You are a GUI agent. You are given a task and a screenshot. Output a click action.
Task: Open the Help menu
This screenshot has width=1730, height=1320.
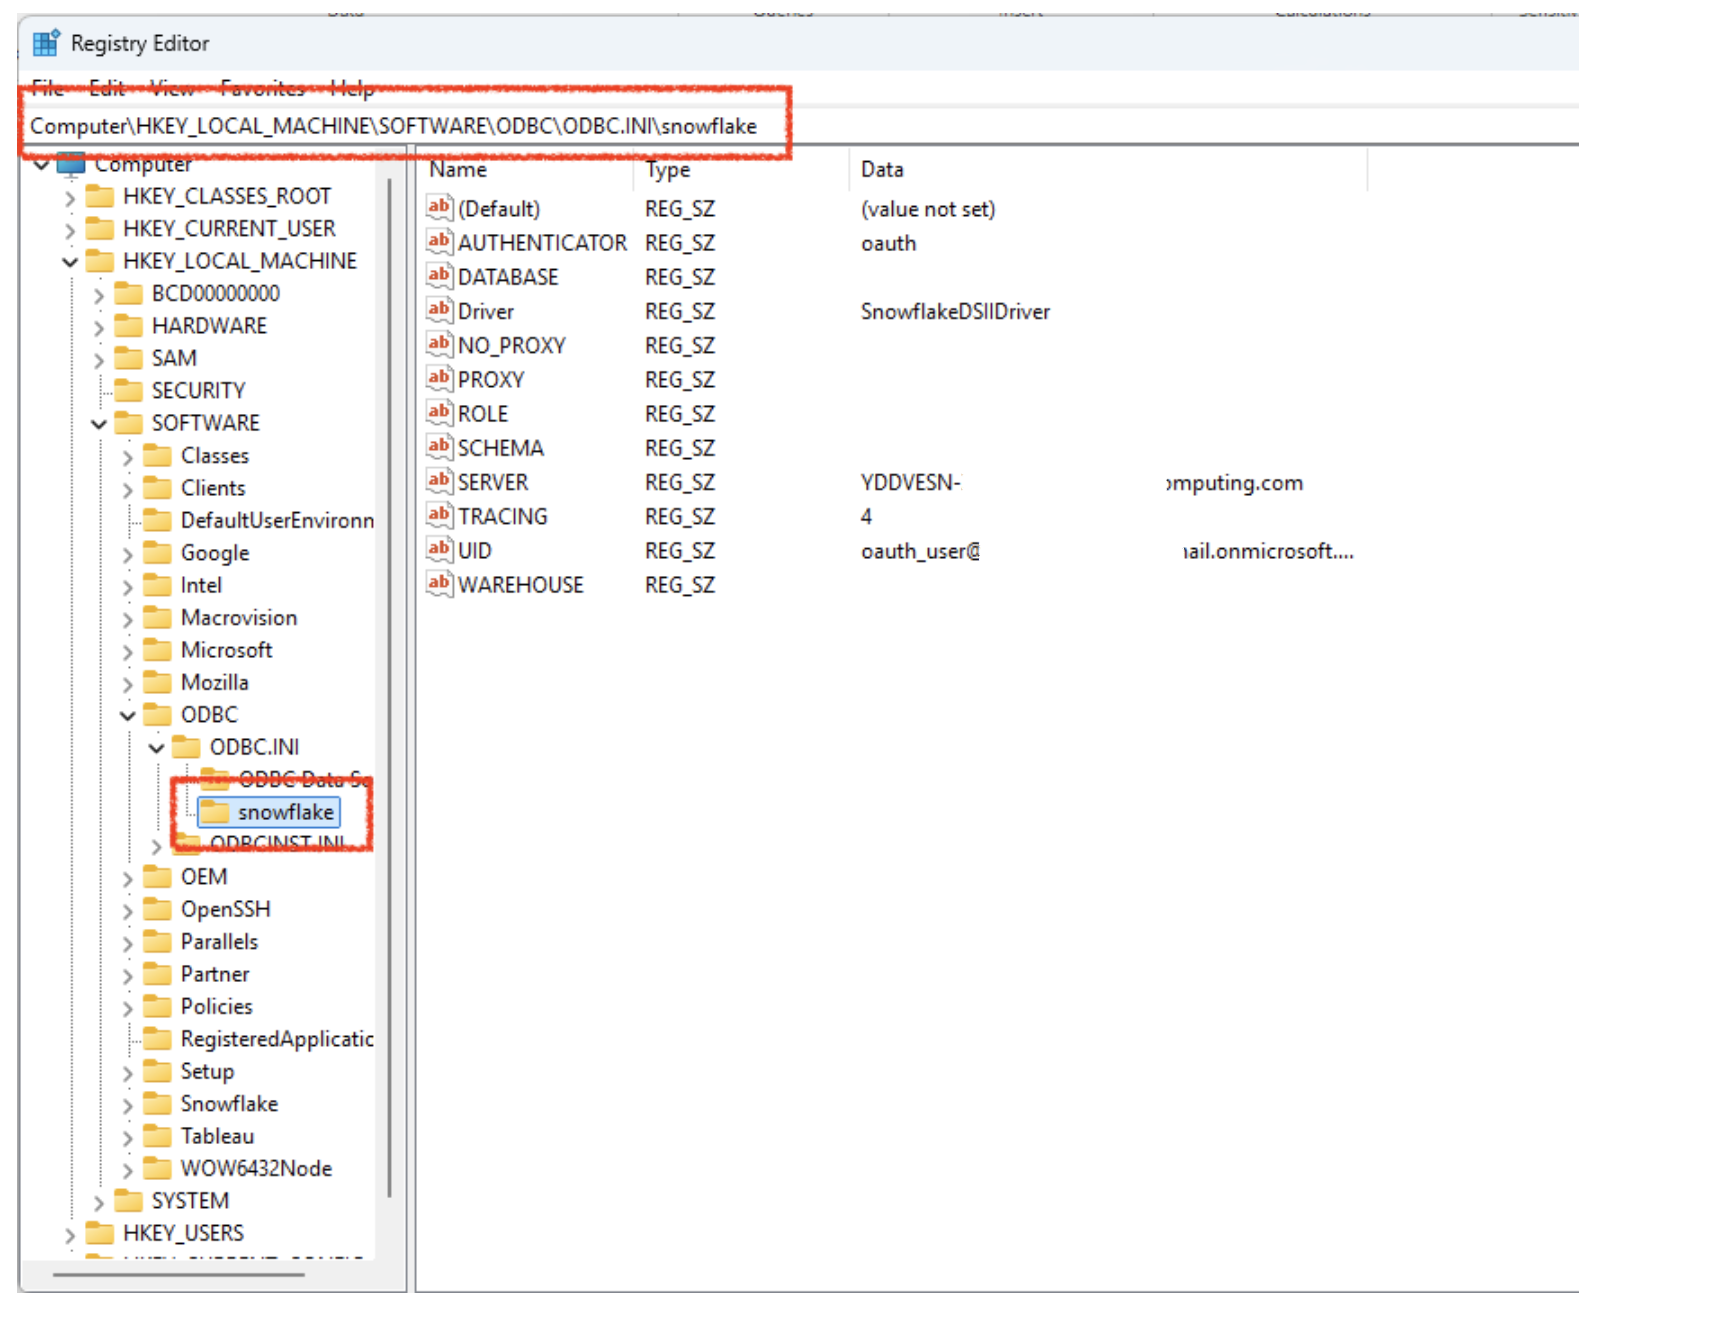click(x=352, y=88)
